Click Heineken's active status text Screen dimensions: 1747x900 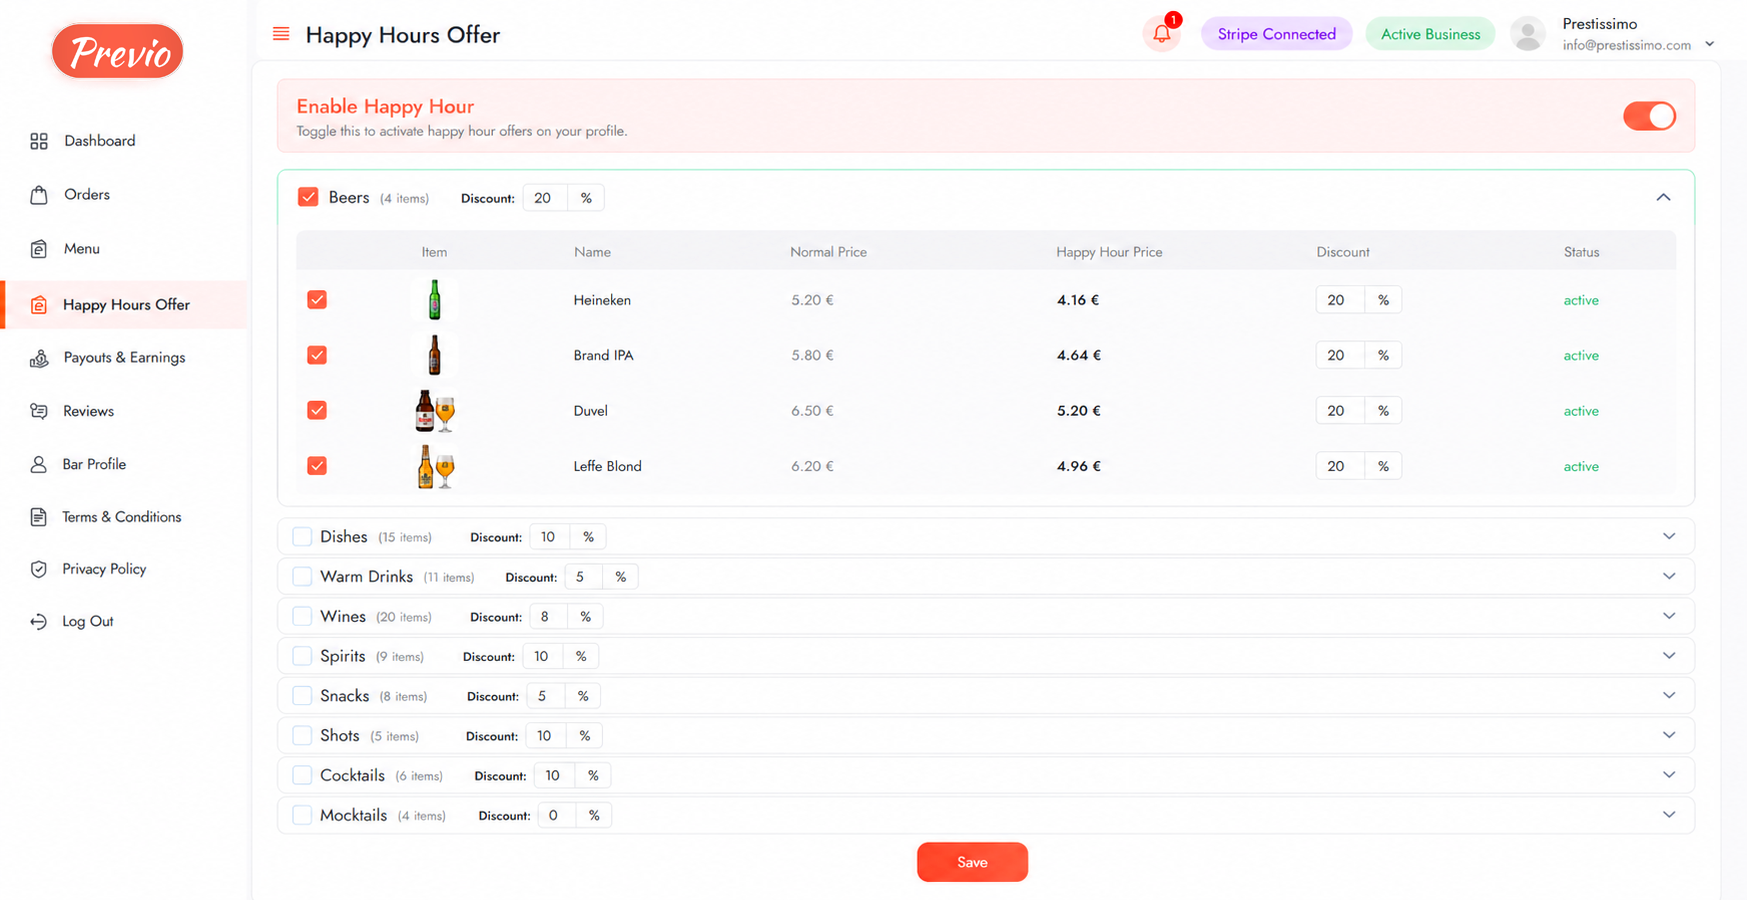point(1581,300)
